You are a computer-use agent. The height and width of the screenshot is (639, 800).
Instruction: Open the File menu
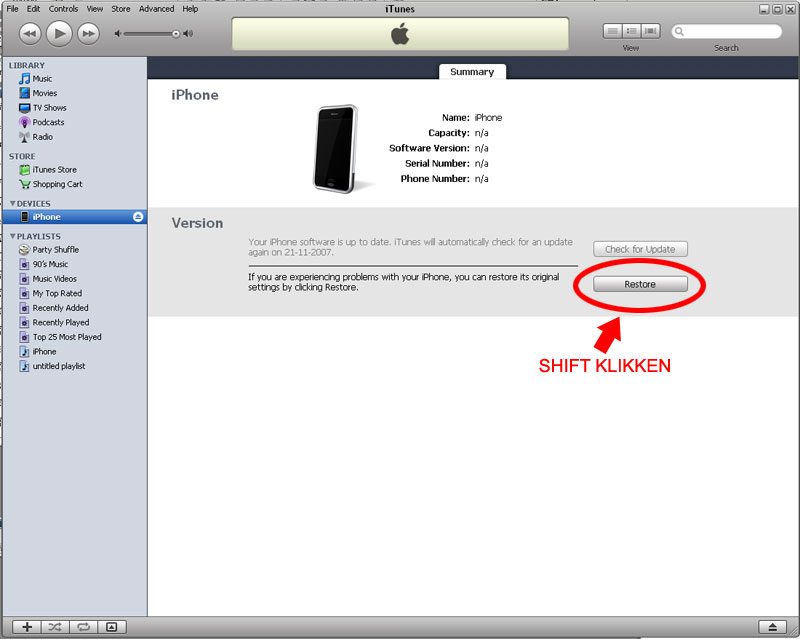(x=12, y=9)
